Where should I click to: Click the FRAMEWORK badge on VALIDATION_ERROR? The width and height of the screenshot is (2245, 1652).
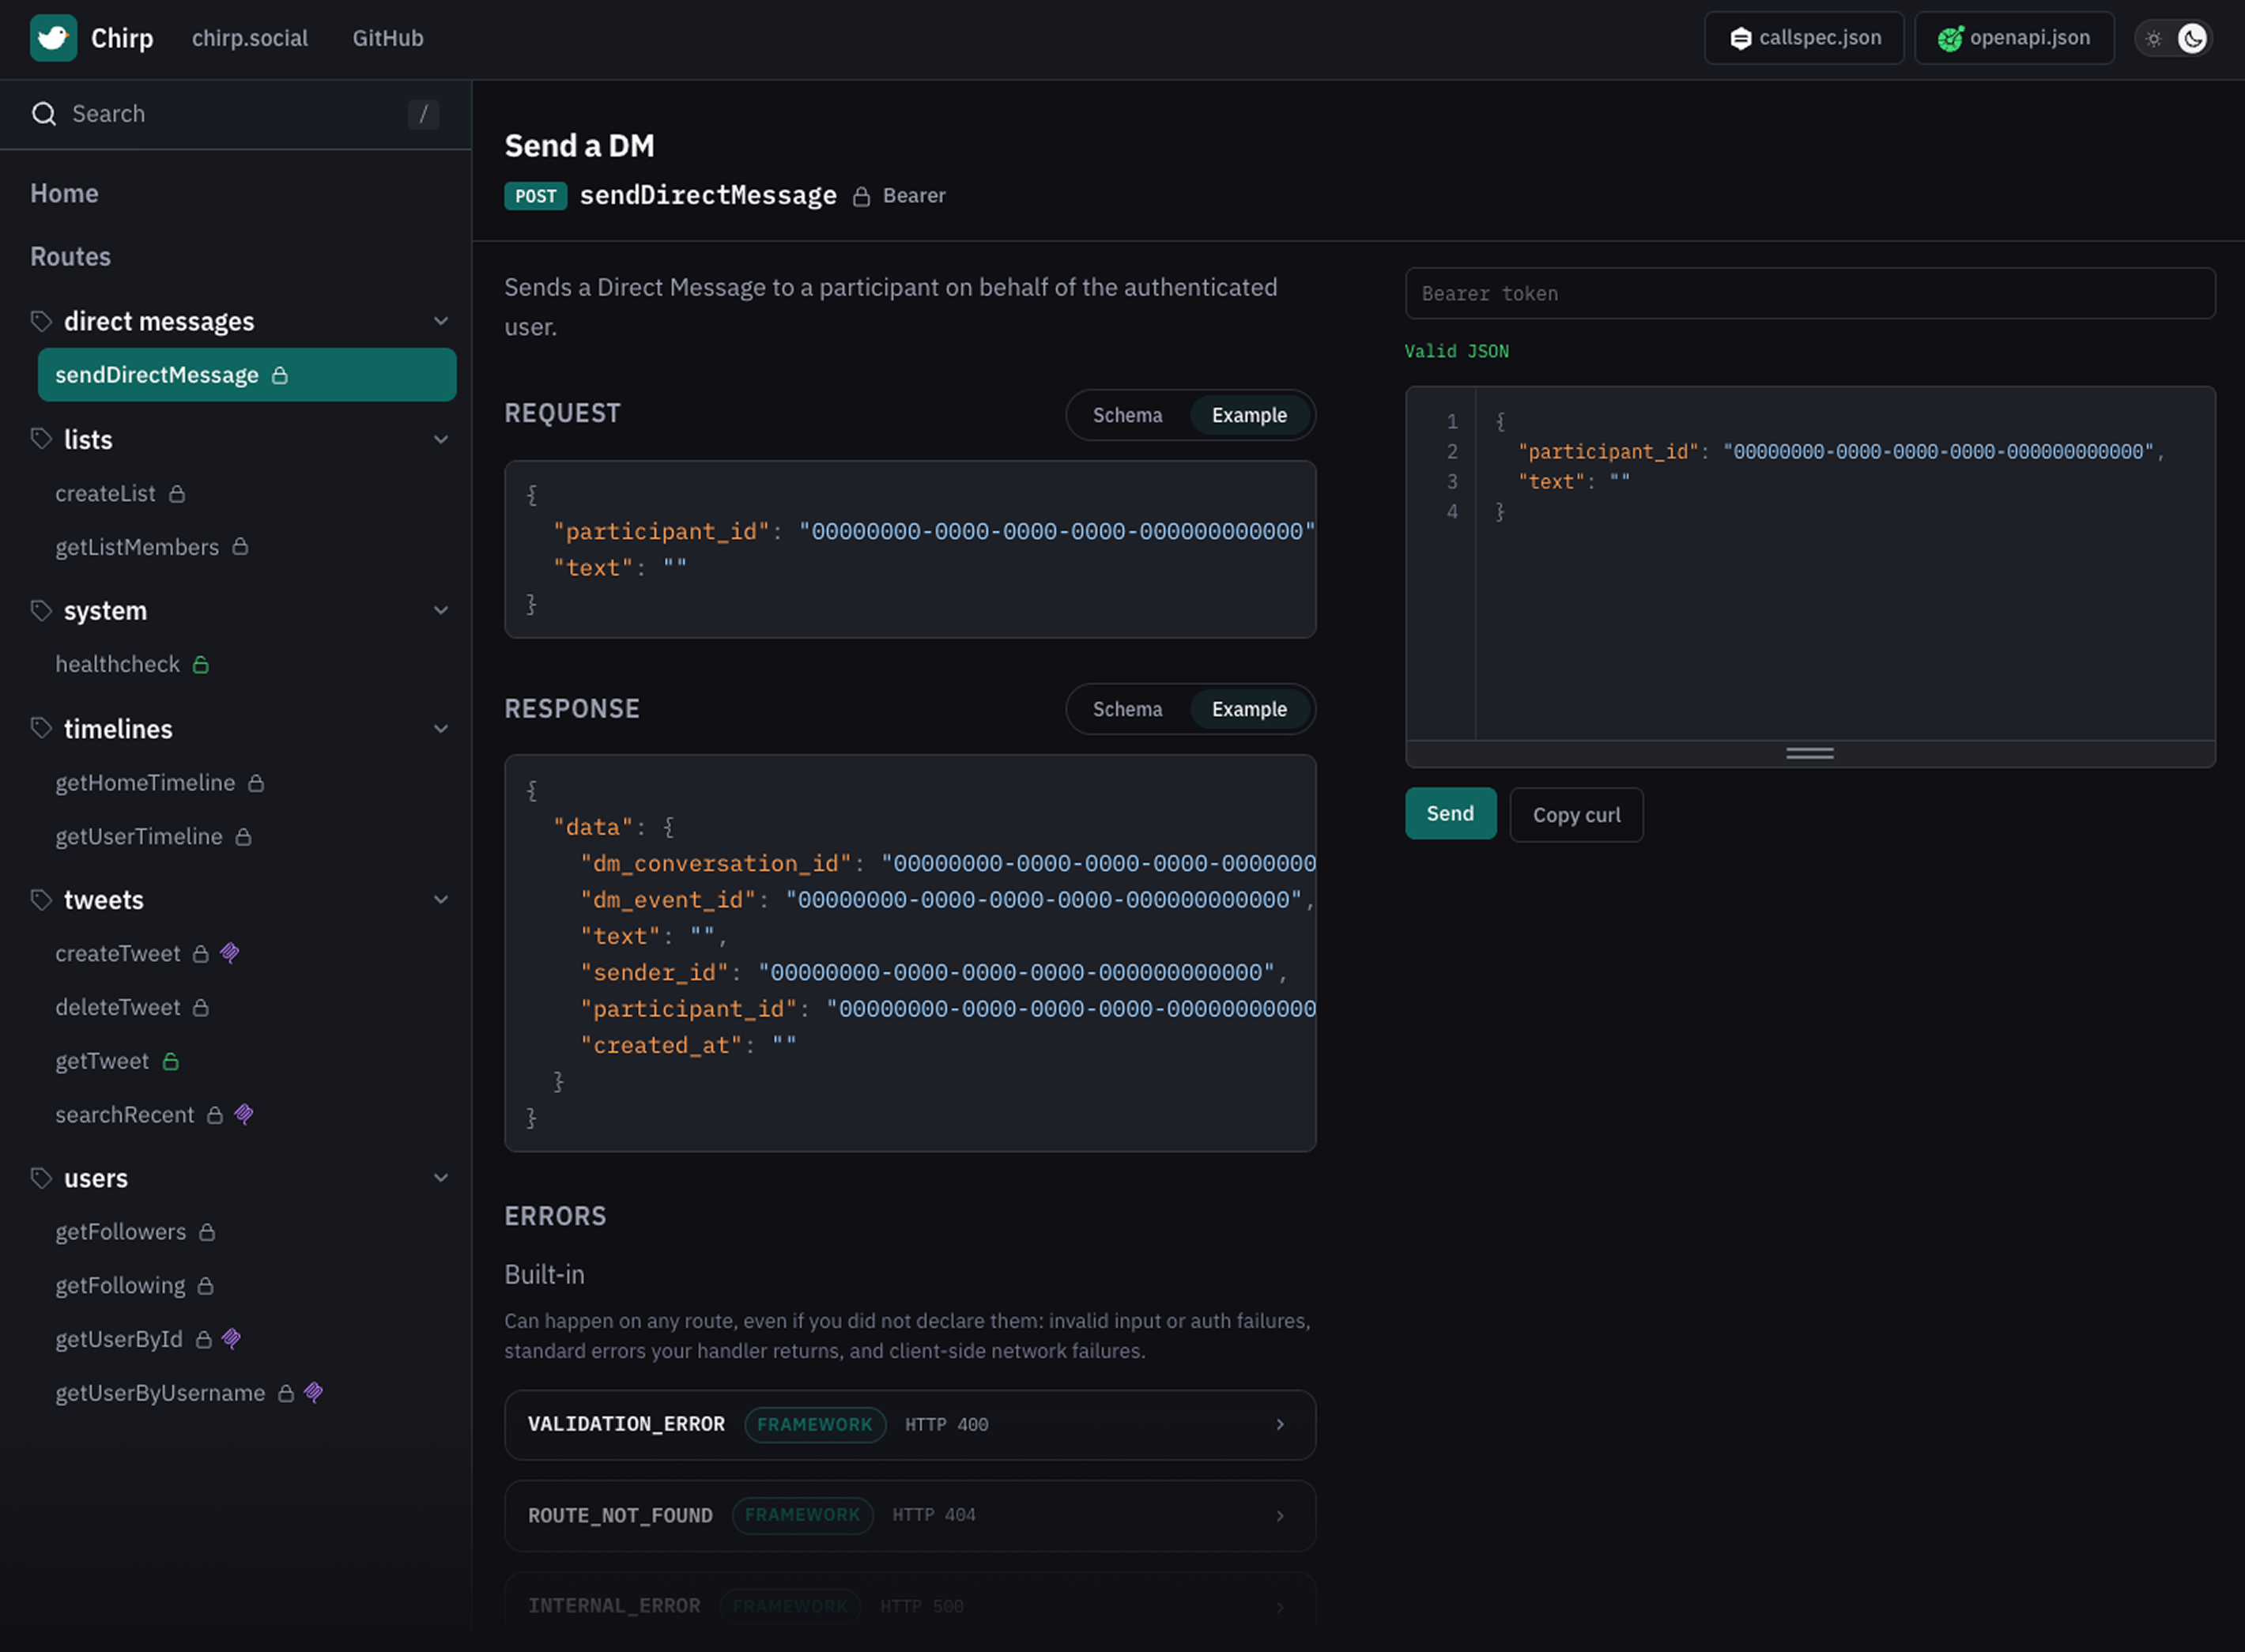tap(815, 1424)
